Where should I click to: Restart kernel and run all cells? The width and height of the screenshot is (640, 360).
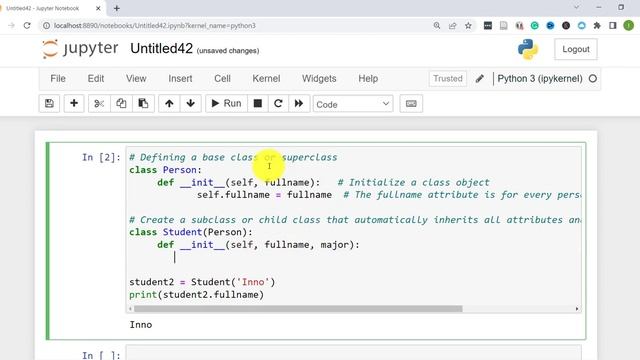[299, 104]
